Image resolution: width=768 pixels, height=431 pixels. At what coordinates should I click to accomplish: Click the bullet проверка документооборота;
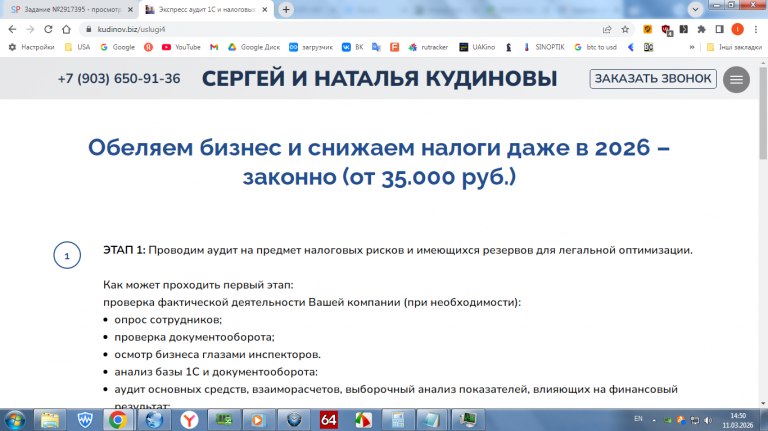194,337
